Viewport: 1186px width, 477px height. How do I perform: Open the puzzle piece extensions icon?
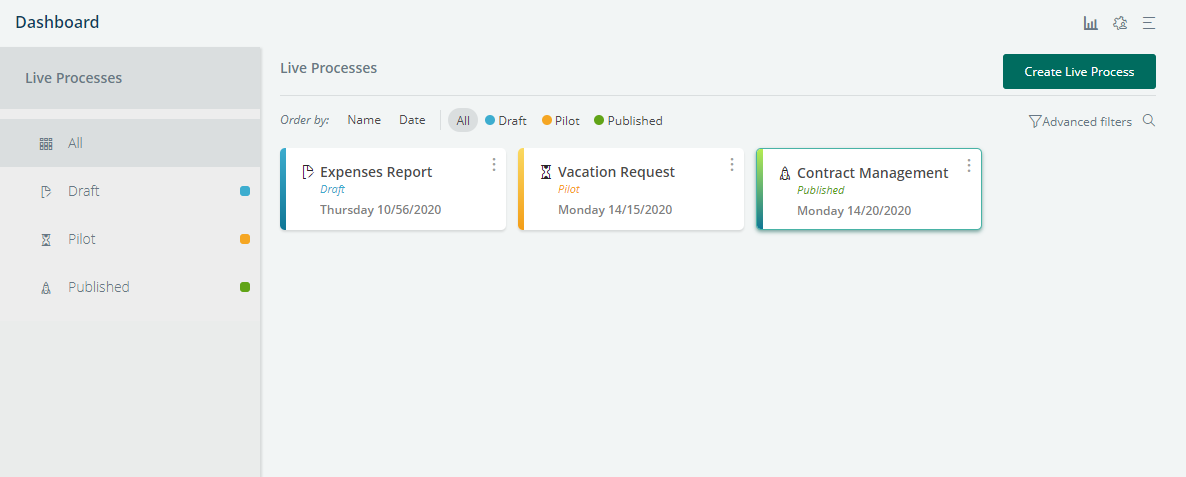(1120, 23)
